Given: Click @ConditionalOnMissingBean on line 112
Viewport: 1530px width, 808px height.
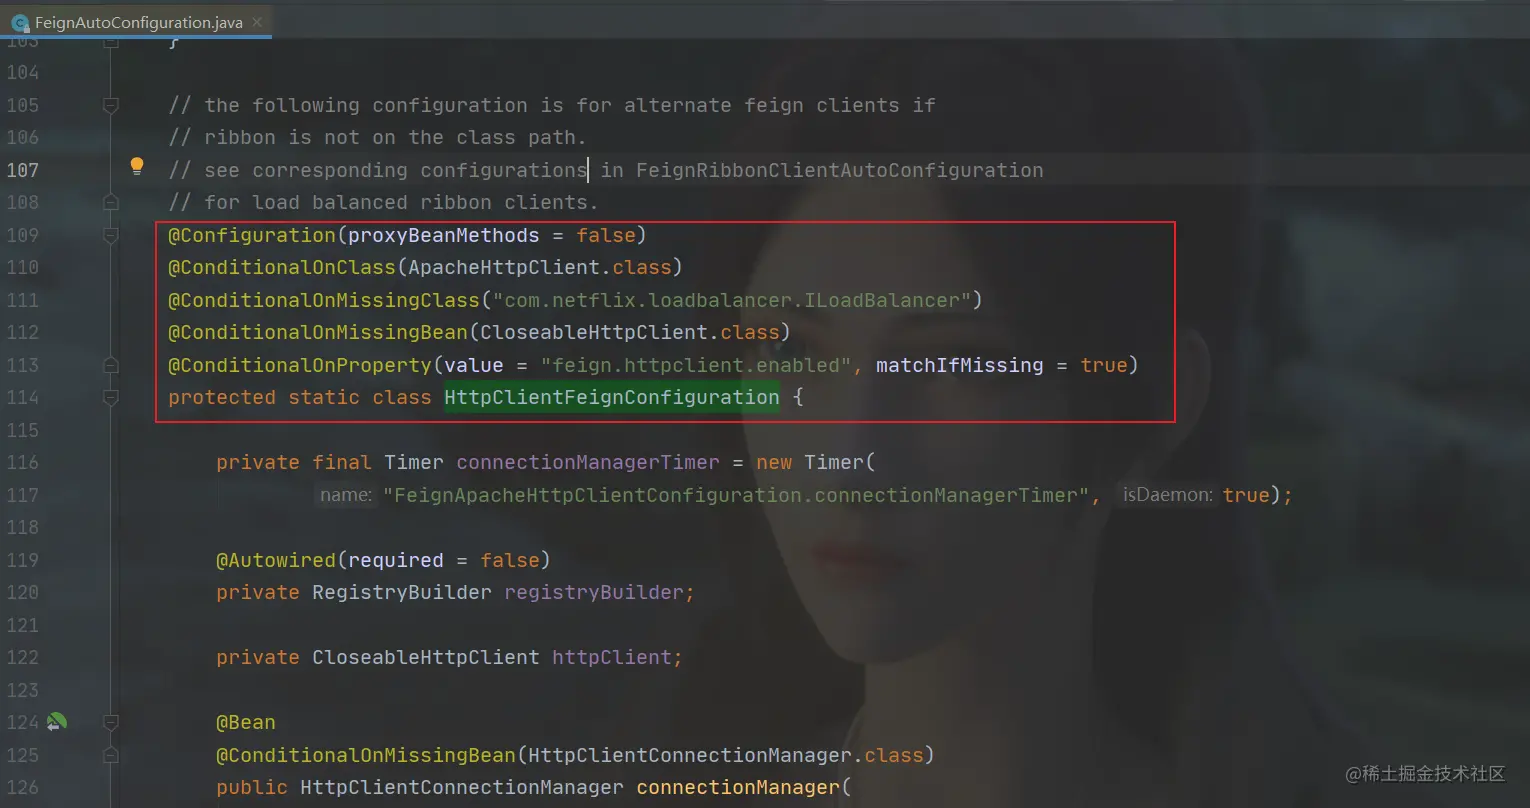Looking at the screenshot, I should (x=318, y=332).
